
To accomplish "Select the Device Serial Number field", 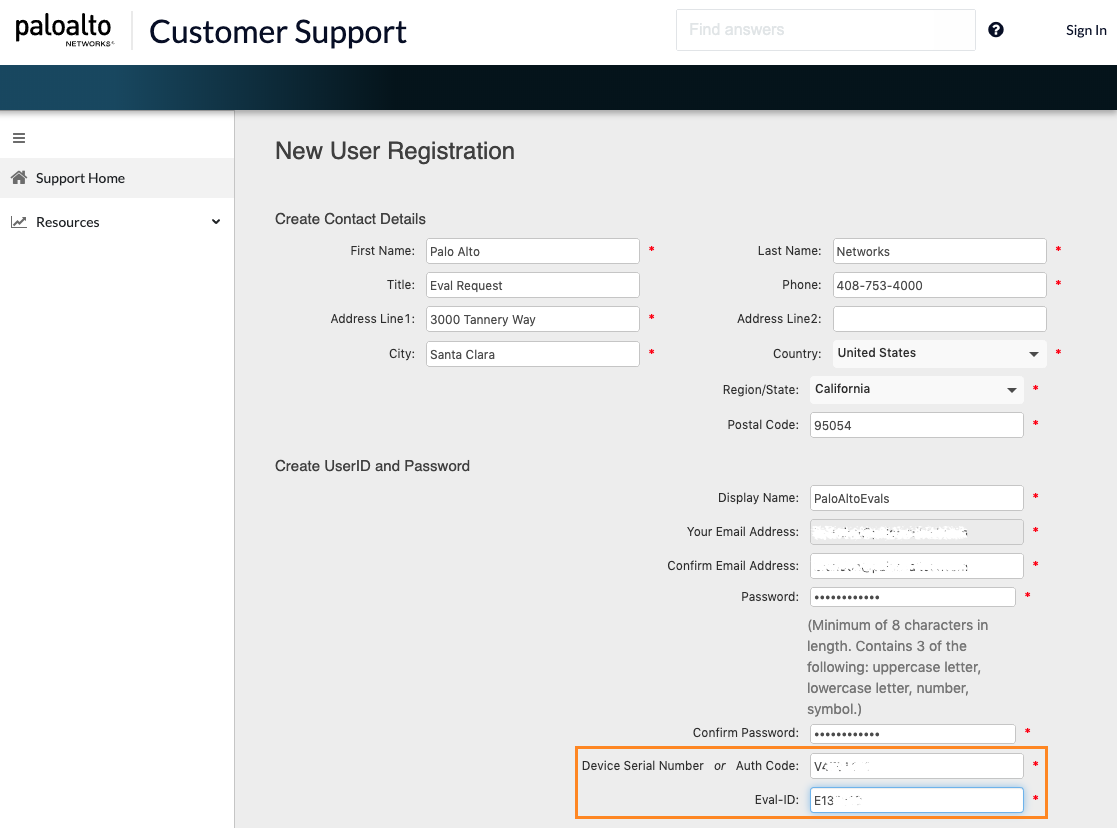I will coord(915,765).
